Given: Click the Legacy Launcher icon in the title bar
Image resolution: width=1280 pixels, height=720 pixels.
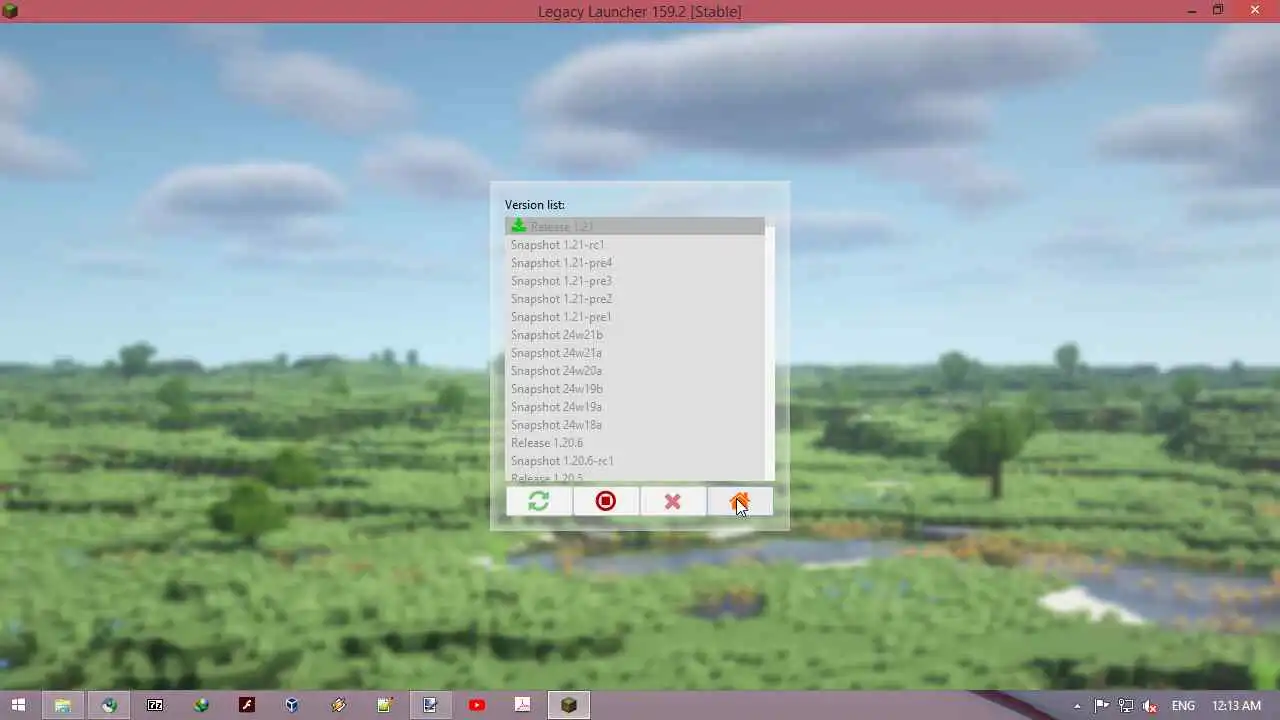Looking at the screenshot, I should point(11,11).
